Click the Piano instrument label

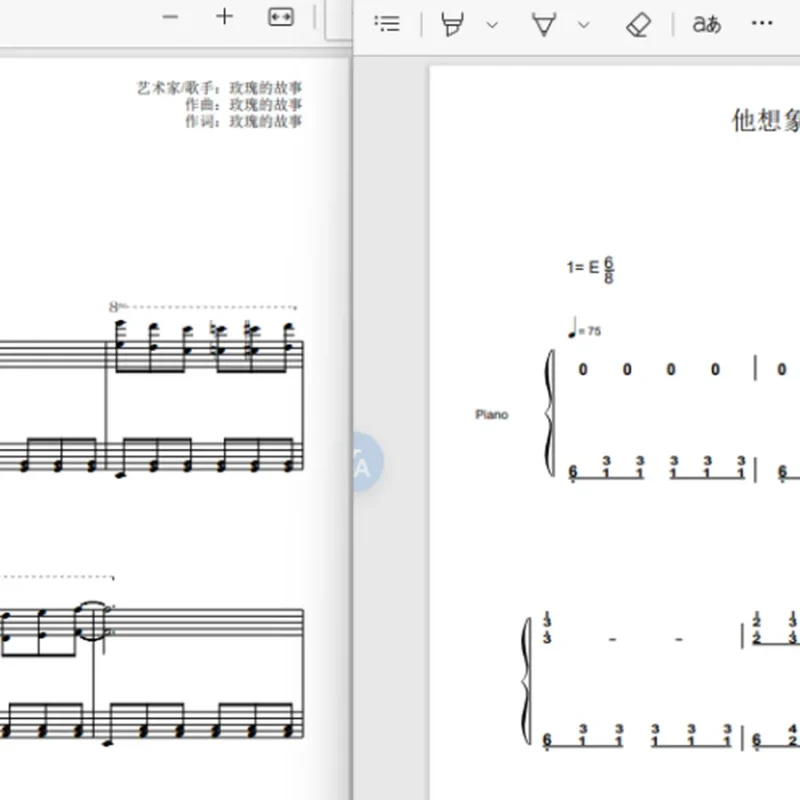pyautogui.click(x=491, y=414)
